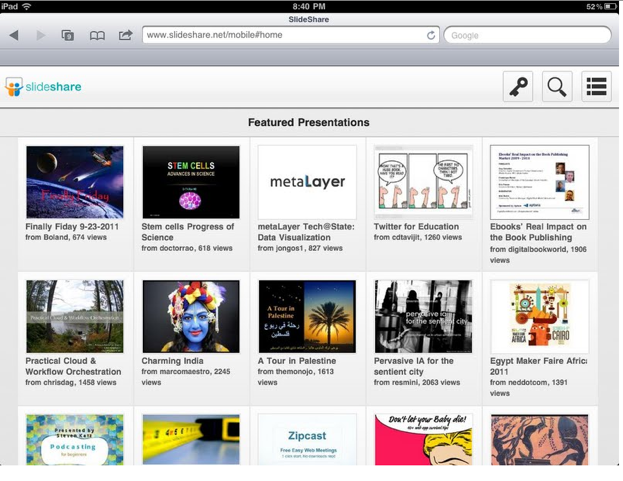Open A Tour in Palestine thumbnail

[x=307, y=316]
